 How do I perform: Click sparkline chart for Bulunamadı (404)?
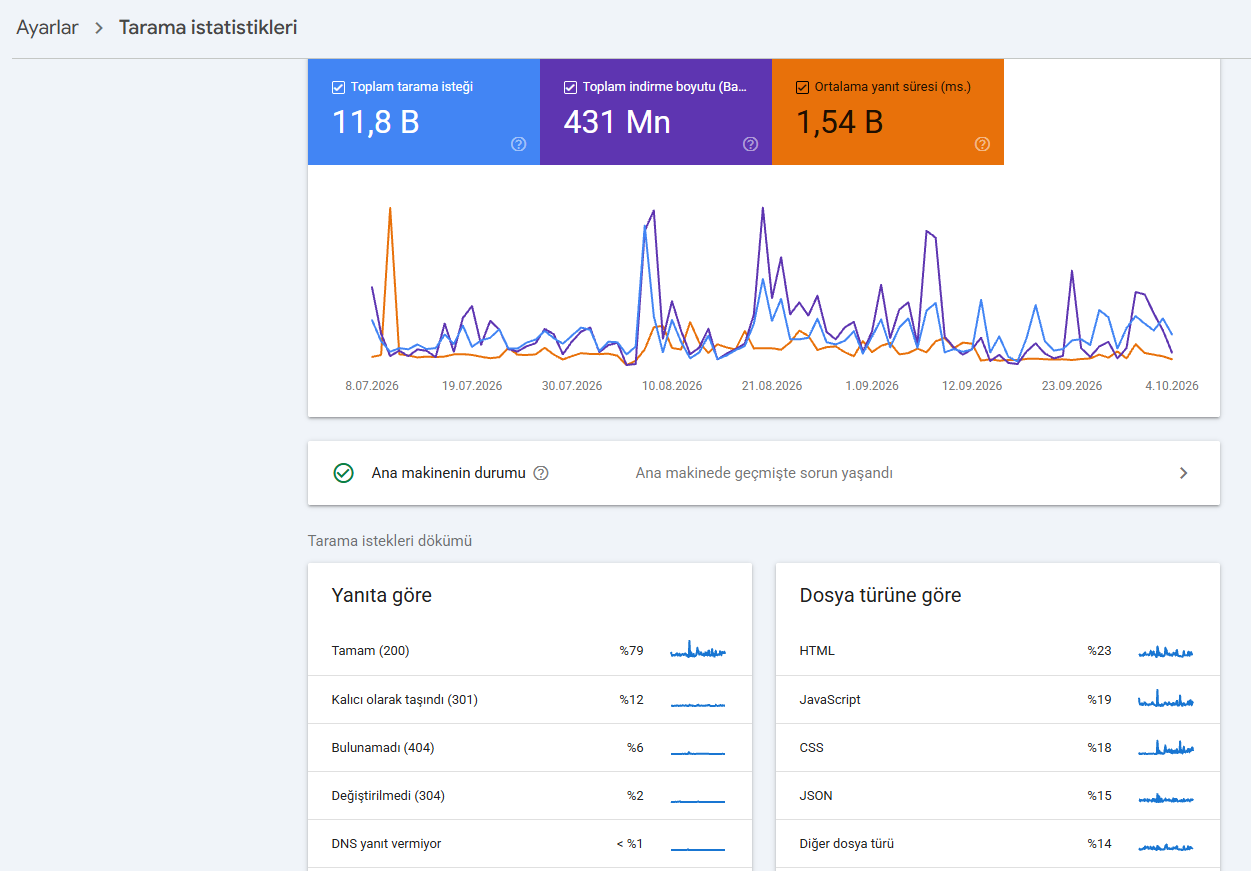(698, 752)
